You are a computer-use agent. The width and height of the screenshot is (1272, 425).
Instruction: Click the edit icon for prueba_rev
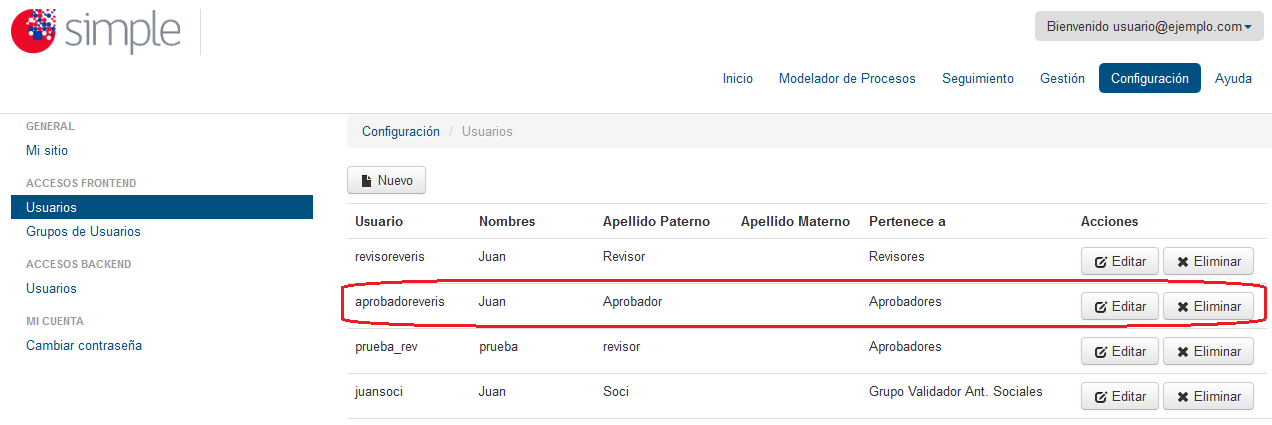coord(1101,352)
